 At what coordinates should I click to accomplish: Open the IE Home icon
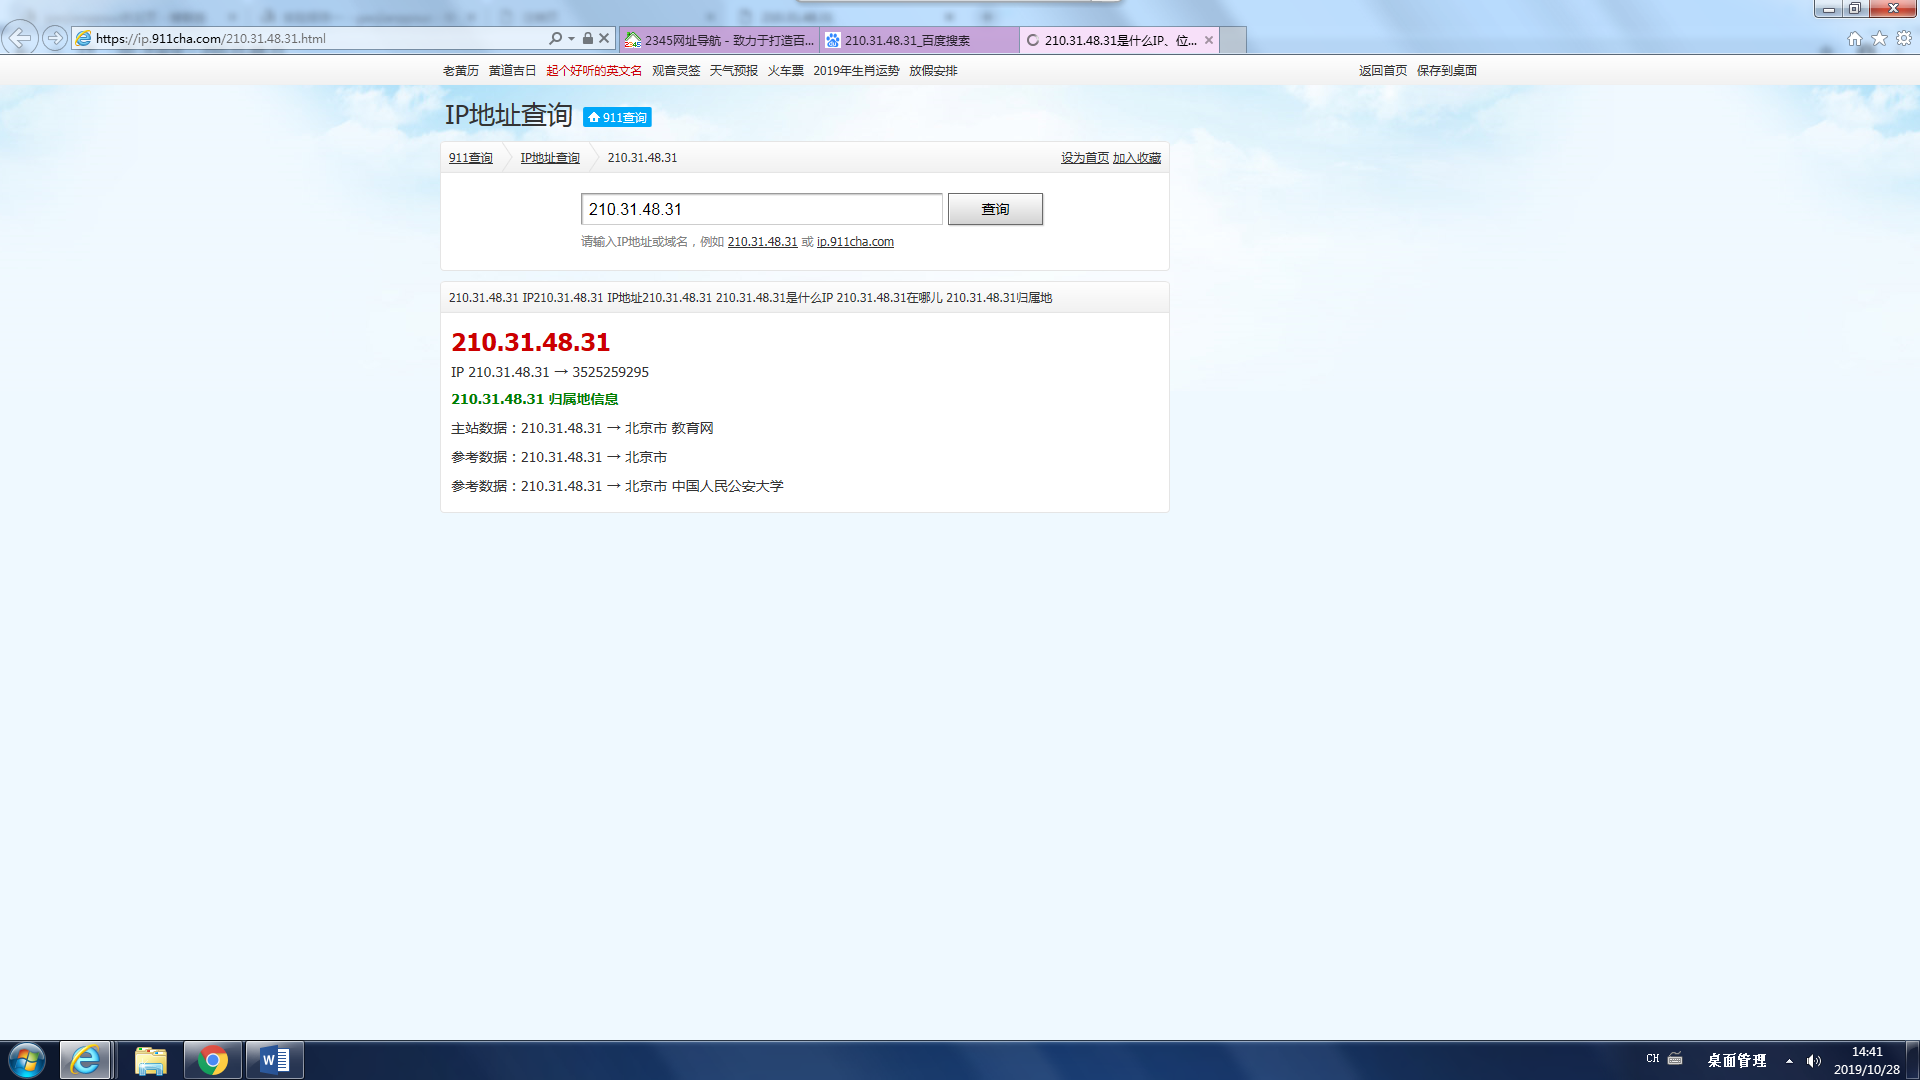point(1855,39)
